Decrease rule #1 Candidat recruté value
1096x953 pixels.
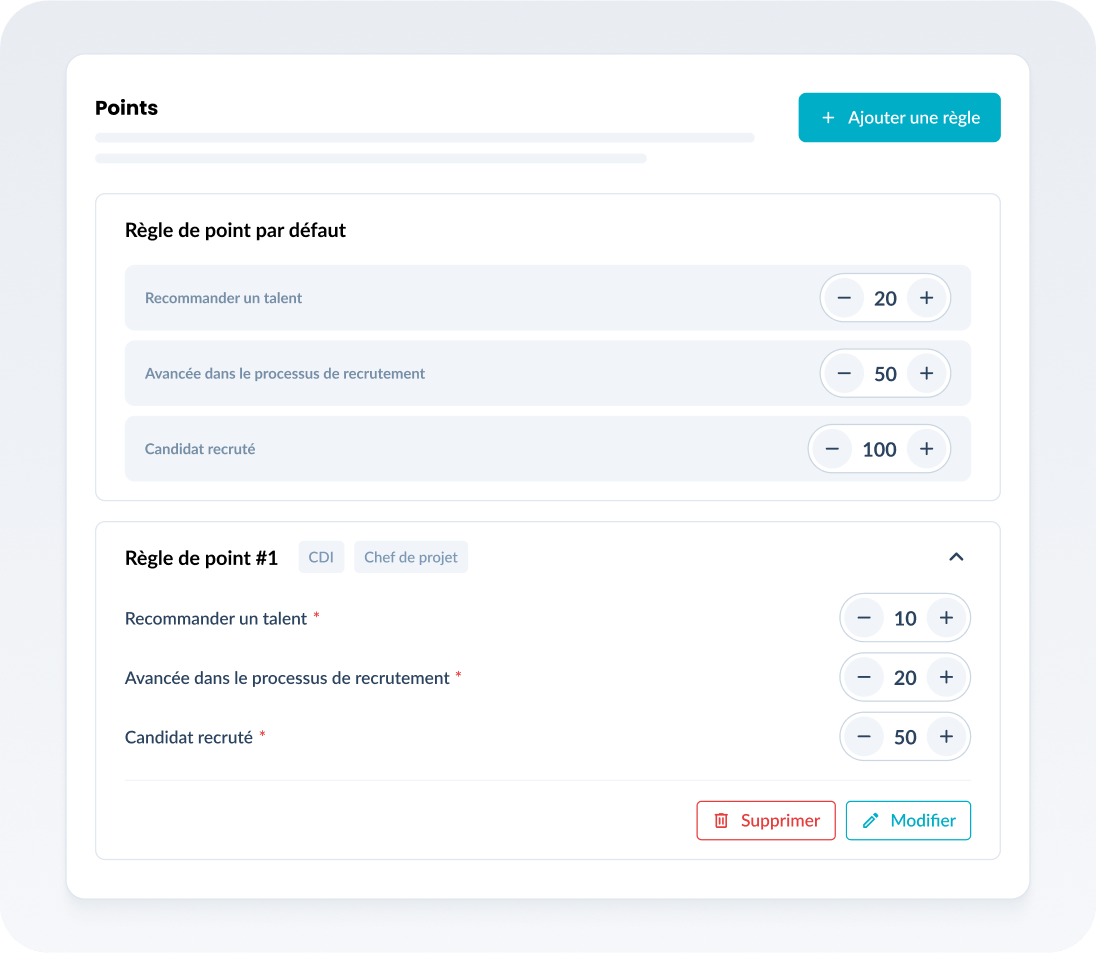[864, 738]
